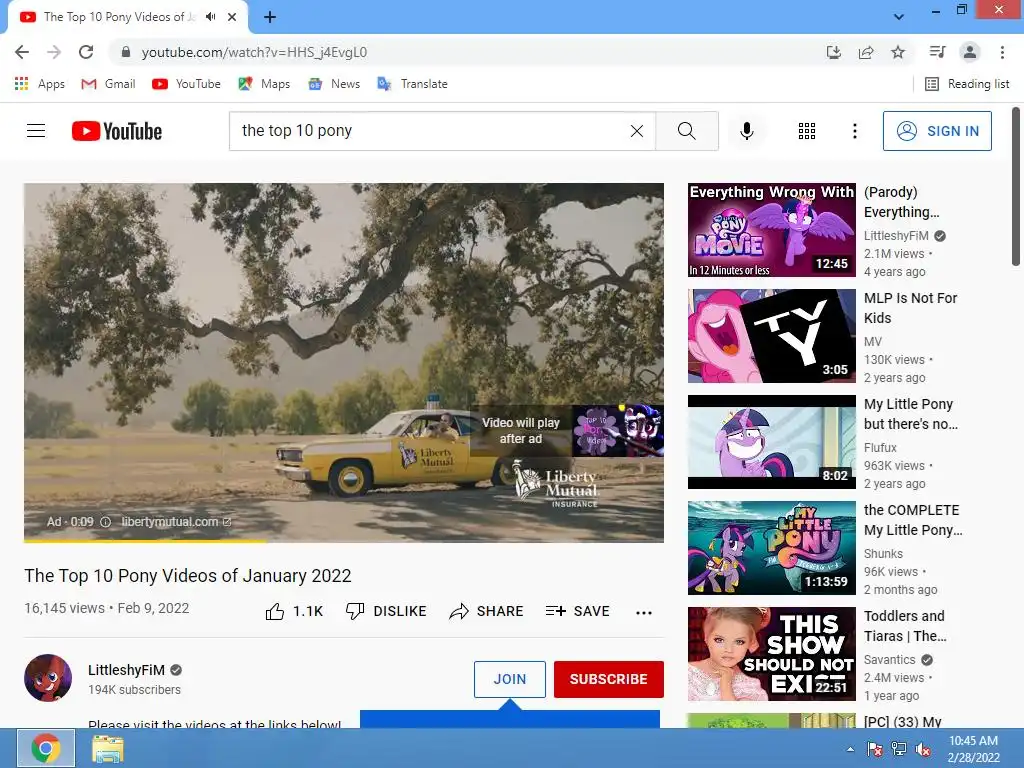The width and height of the screenshot is (1024, 768).
Task: Click the red SUBSCRIBE button
Action: click(x=609, y=679)
